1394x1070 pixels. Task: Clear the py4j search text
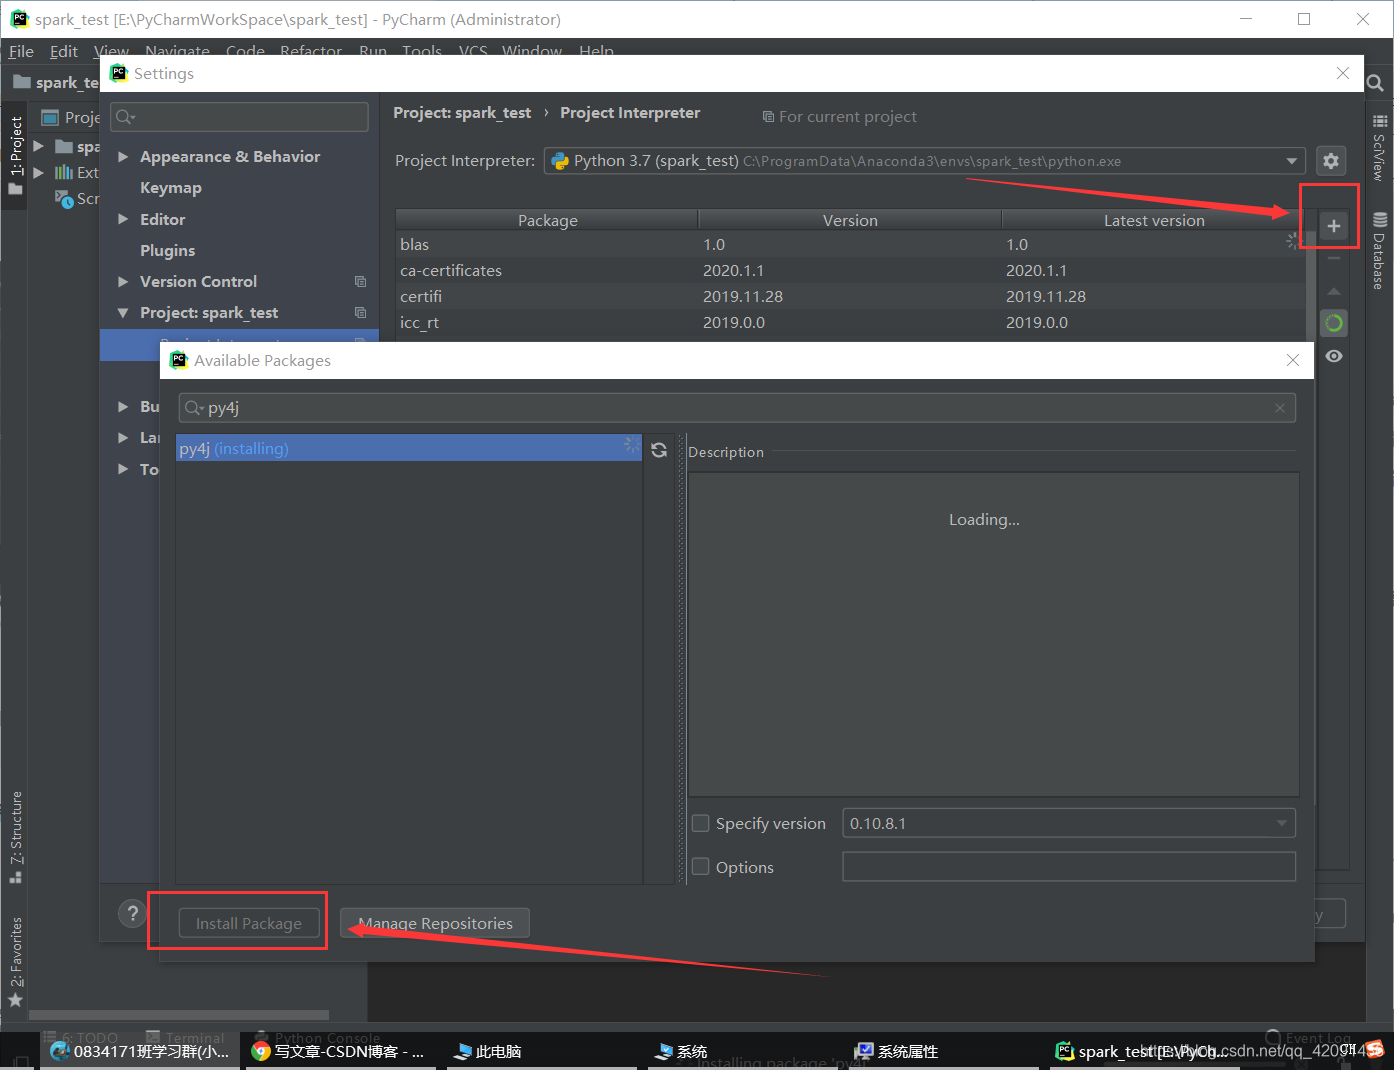tap(1280, 408)
